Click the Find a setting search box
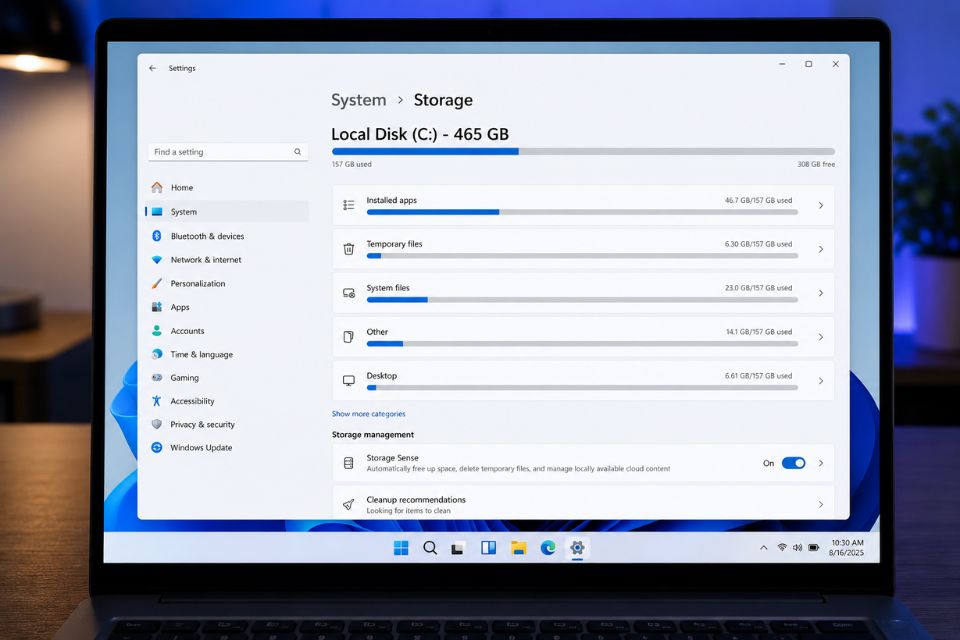This screenshot has width=960, height=640. [228, 152]
